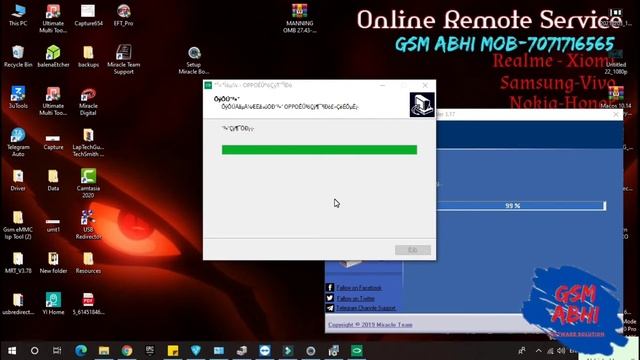This screenshot has width=640, height=360.
Task: Launch YI Home from the desktop
Action: coord(53,304)
